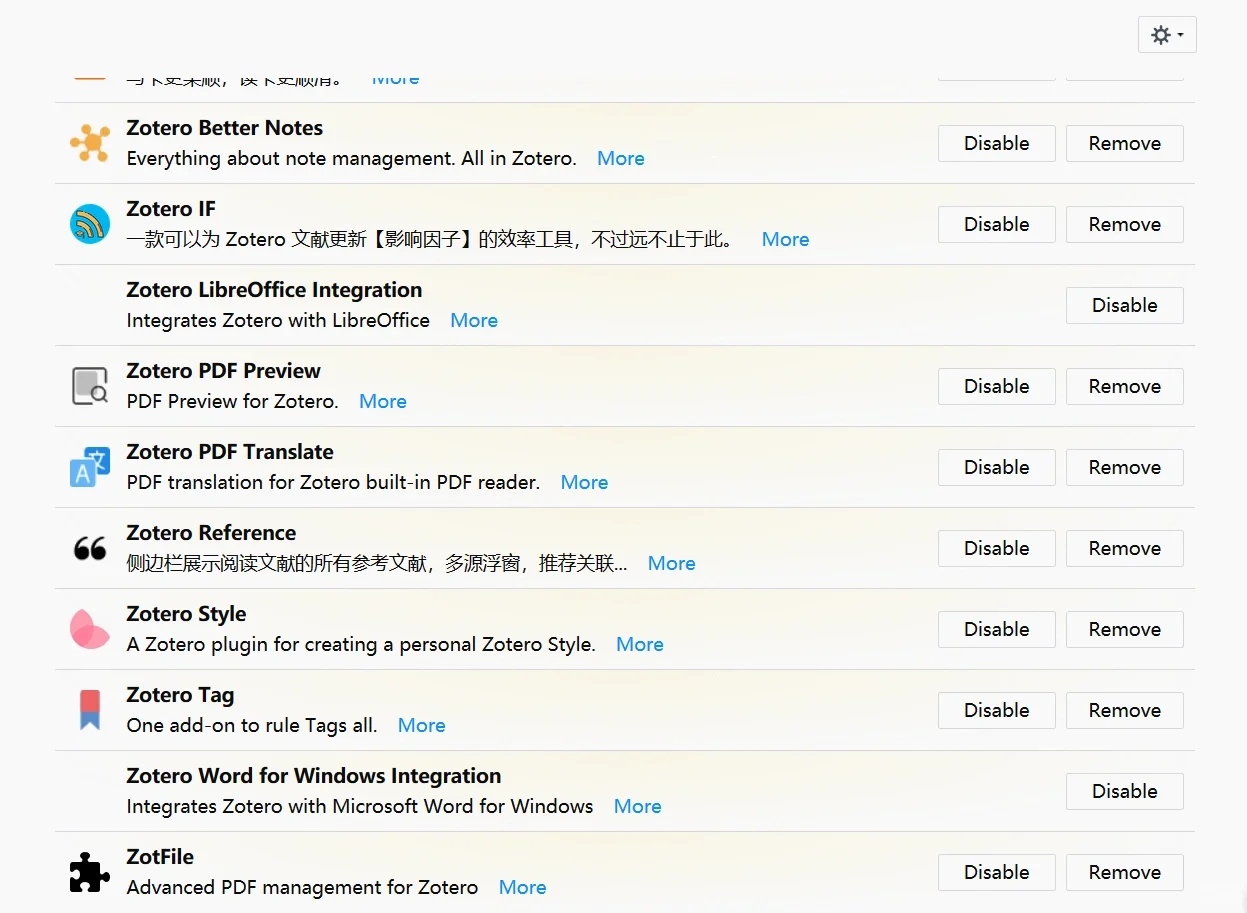This screenshot has width=1247, height=913.
Task: Open More link for Zotero Reference
Action: [x=672, y=563]
